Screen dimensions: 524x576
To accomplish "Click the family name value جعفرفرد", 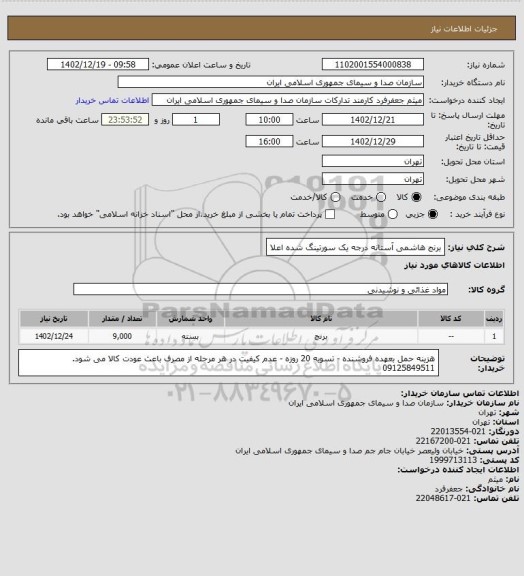I will click(448, 489).
